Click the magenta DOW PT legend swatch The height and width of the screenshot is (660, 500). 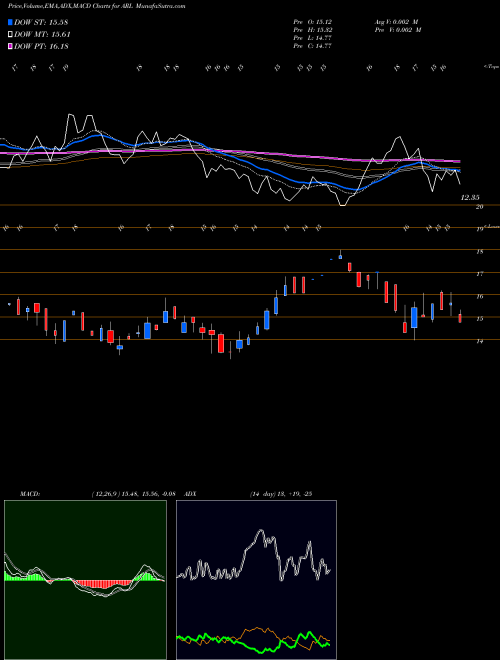tap(10, 46)
